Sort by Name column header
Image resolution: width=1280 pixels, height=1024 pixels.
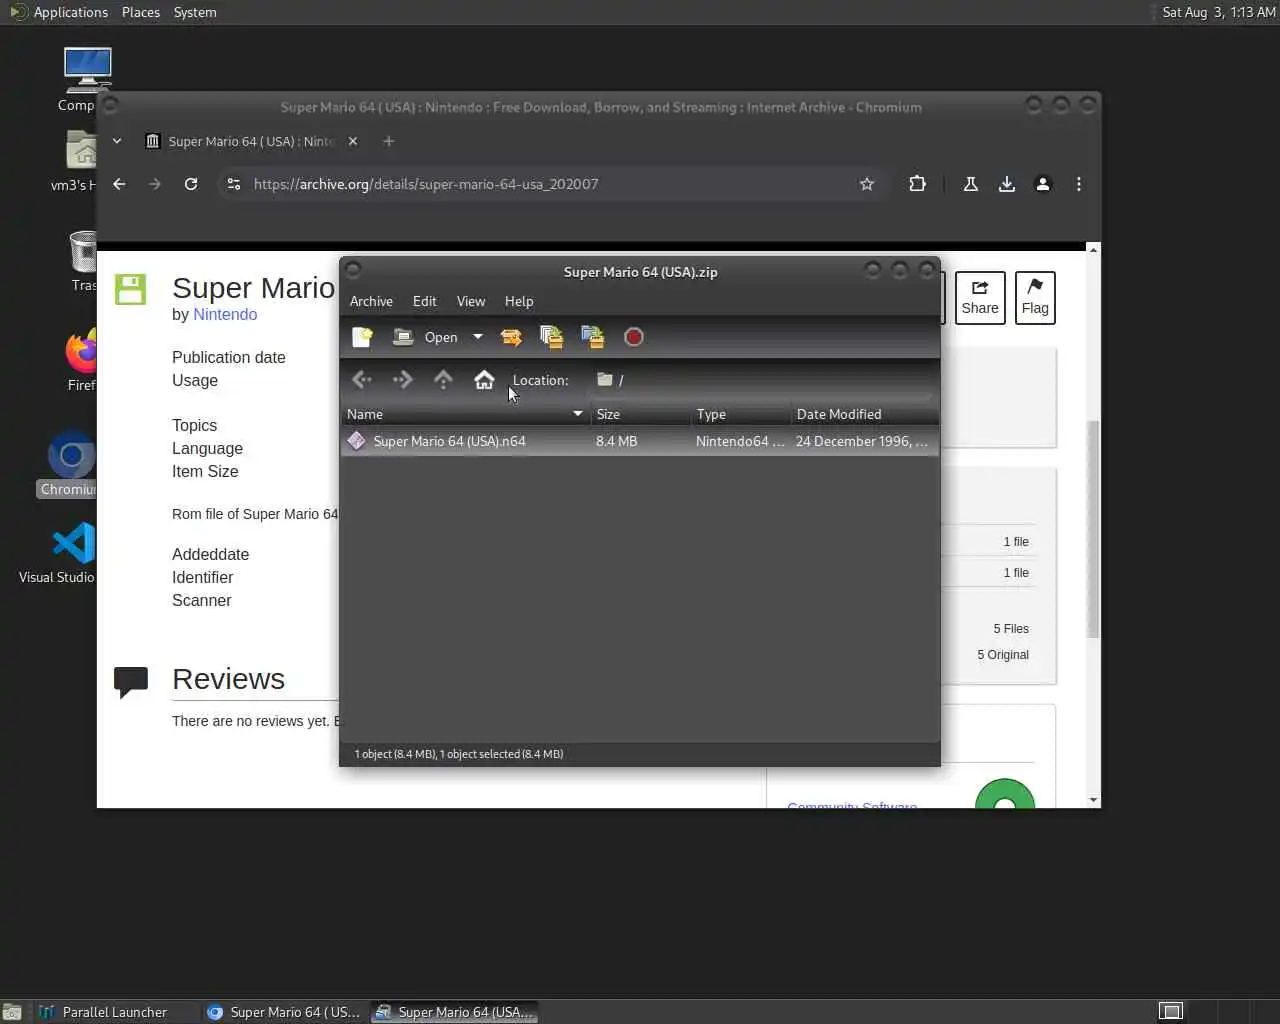click(465, 414)
